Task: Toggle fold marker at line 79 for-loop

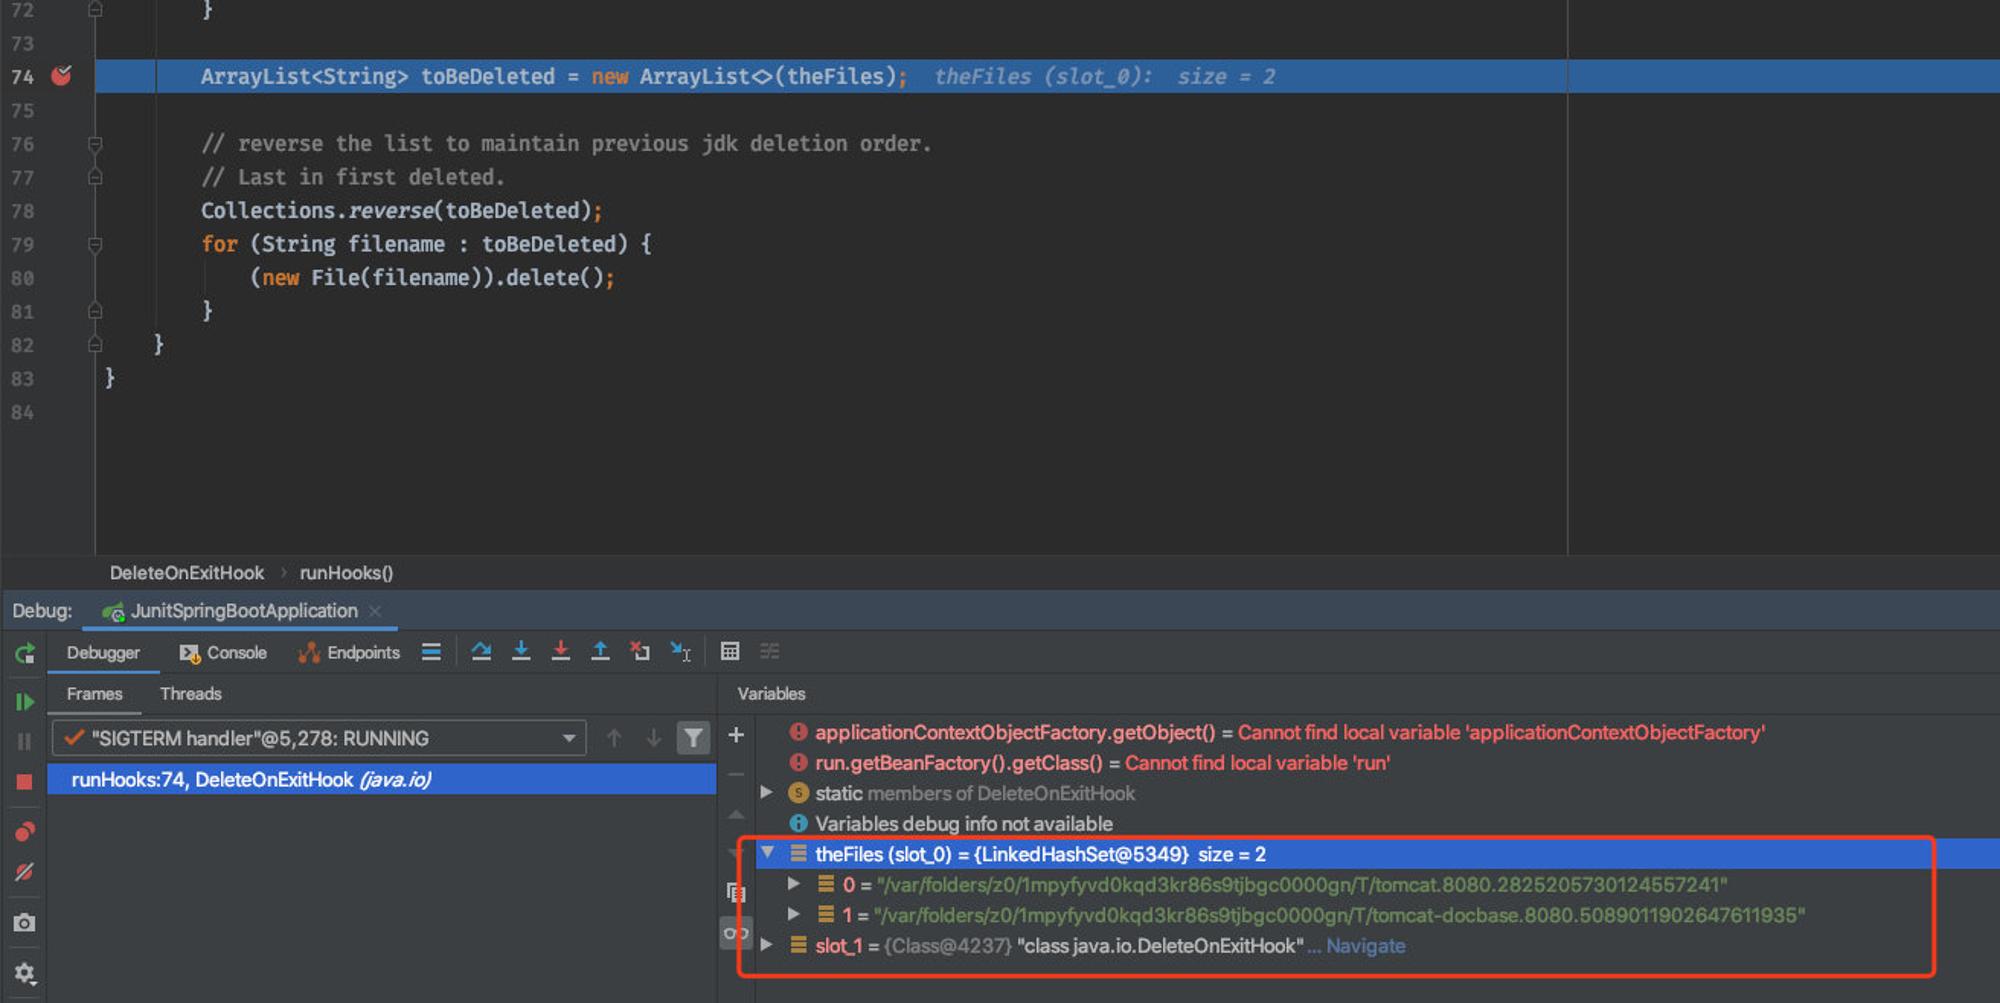Action: [95, 244]
